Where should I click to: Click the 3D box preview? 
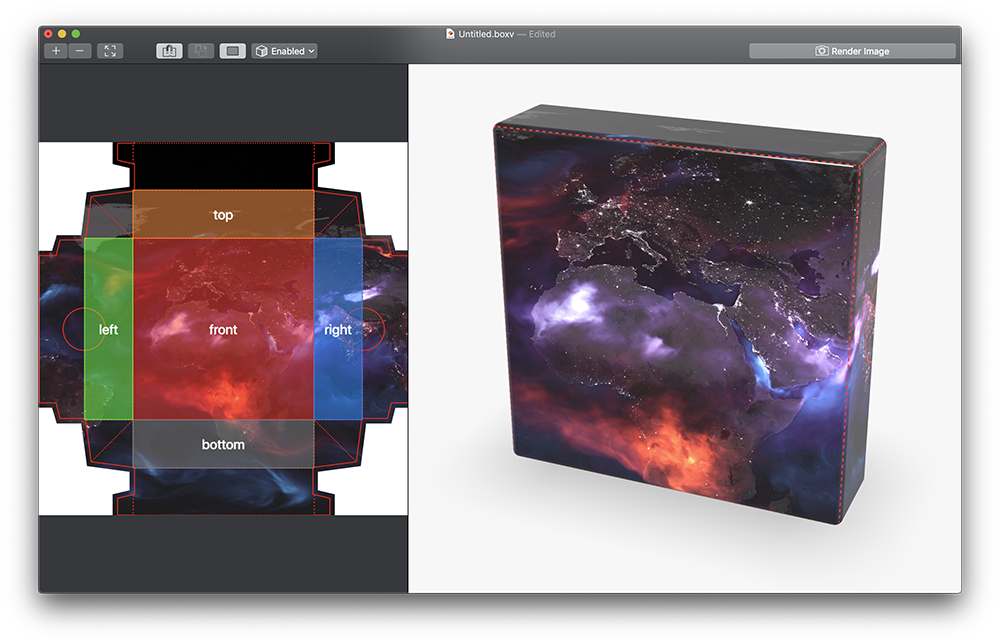pyautogui.click(x=689, y=314)
